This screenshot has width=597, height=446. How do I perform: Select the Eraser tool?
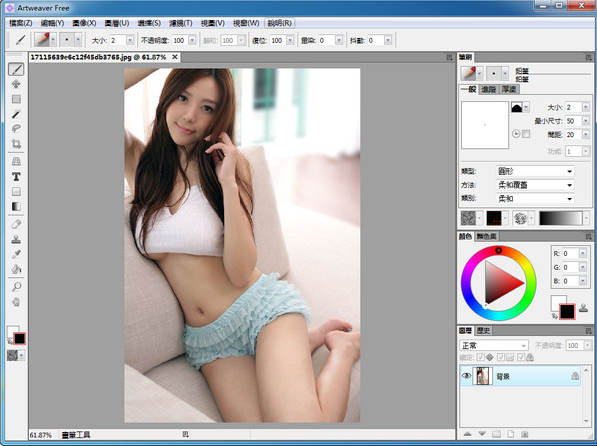tap(16, 224)
